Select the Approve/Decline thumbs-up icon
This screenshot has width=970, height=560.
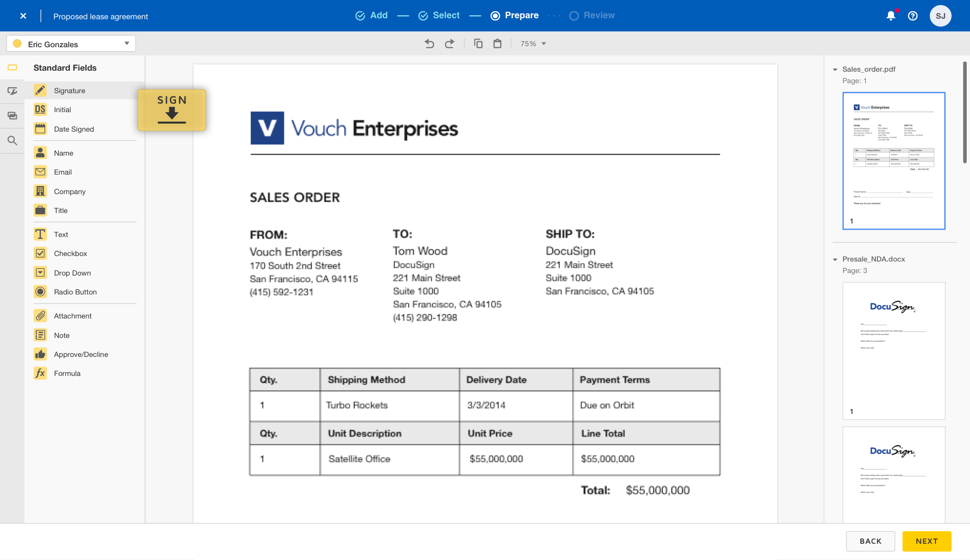[40, 354]
